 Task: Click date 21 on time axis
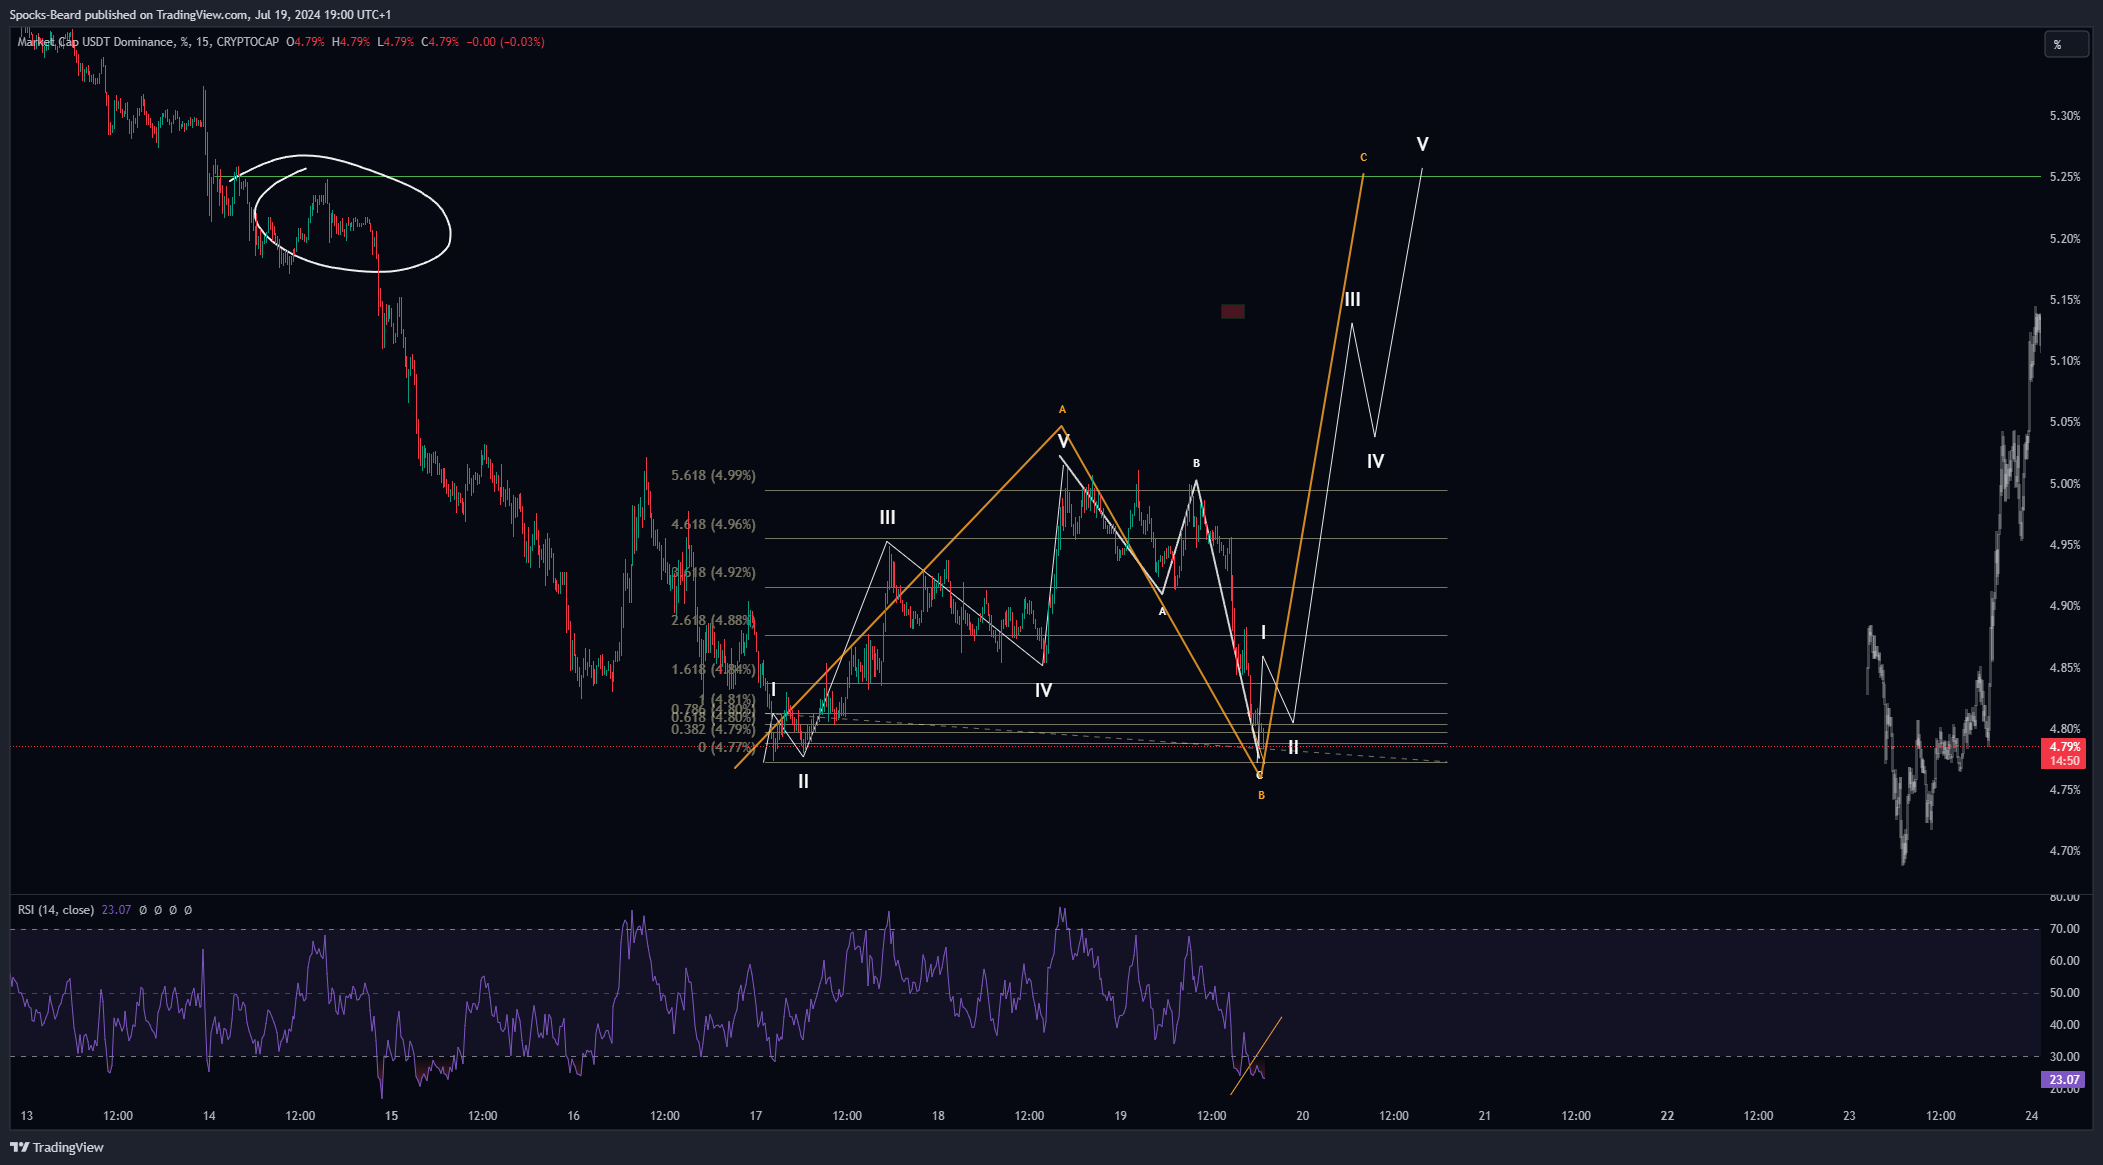1485,1116
